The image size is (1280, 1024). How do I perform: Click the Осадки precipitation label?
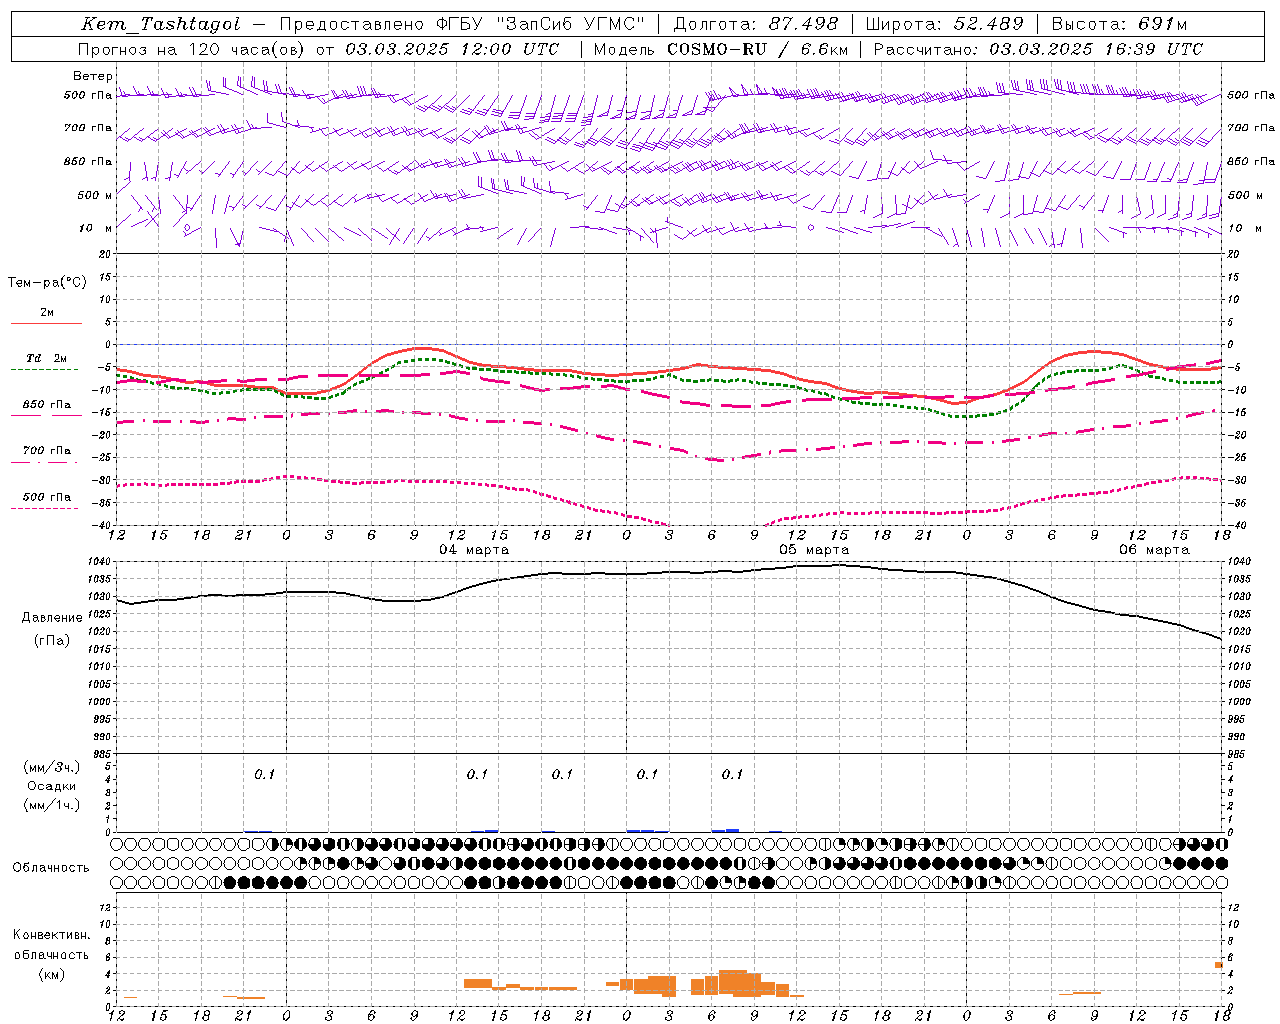click(x=52, y=786)
